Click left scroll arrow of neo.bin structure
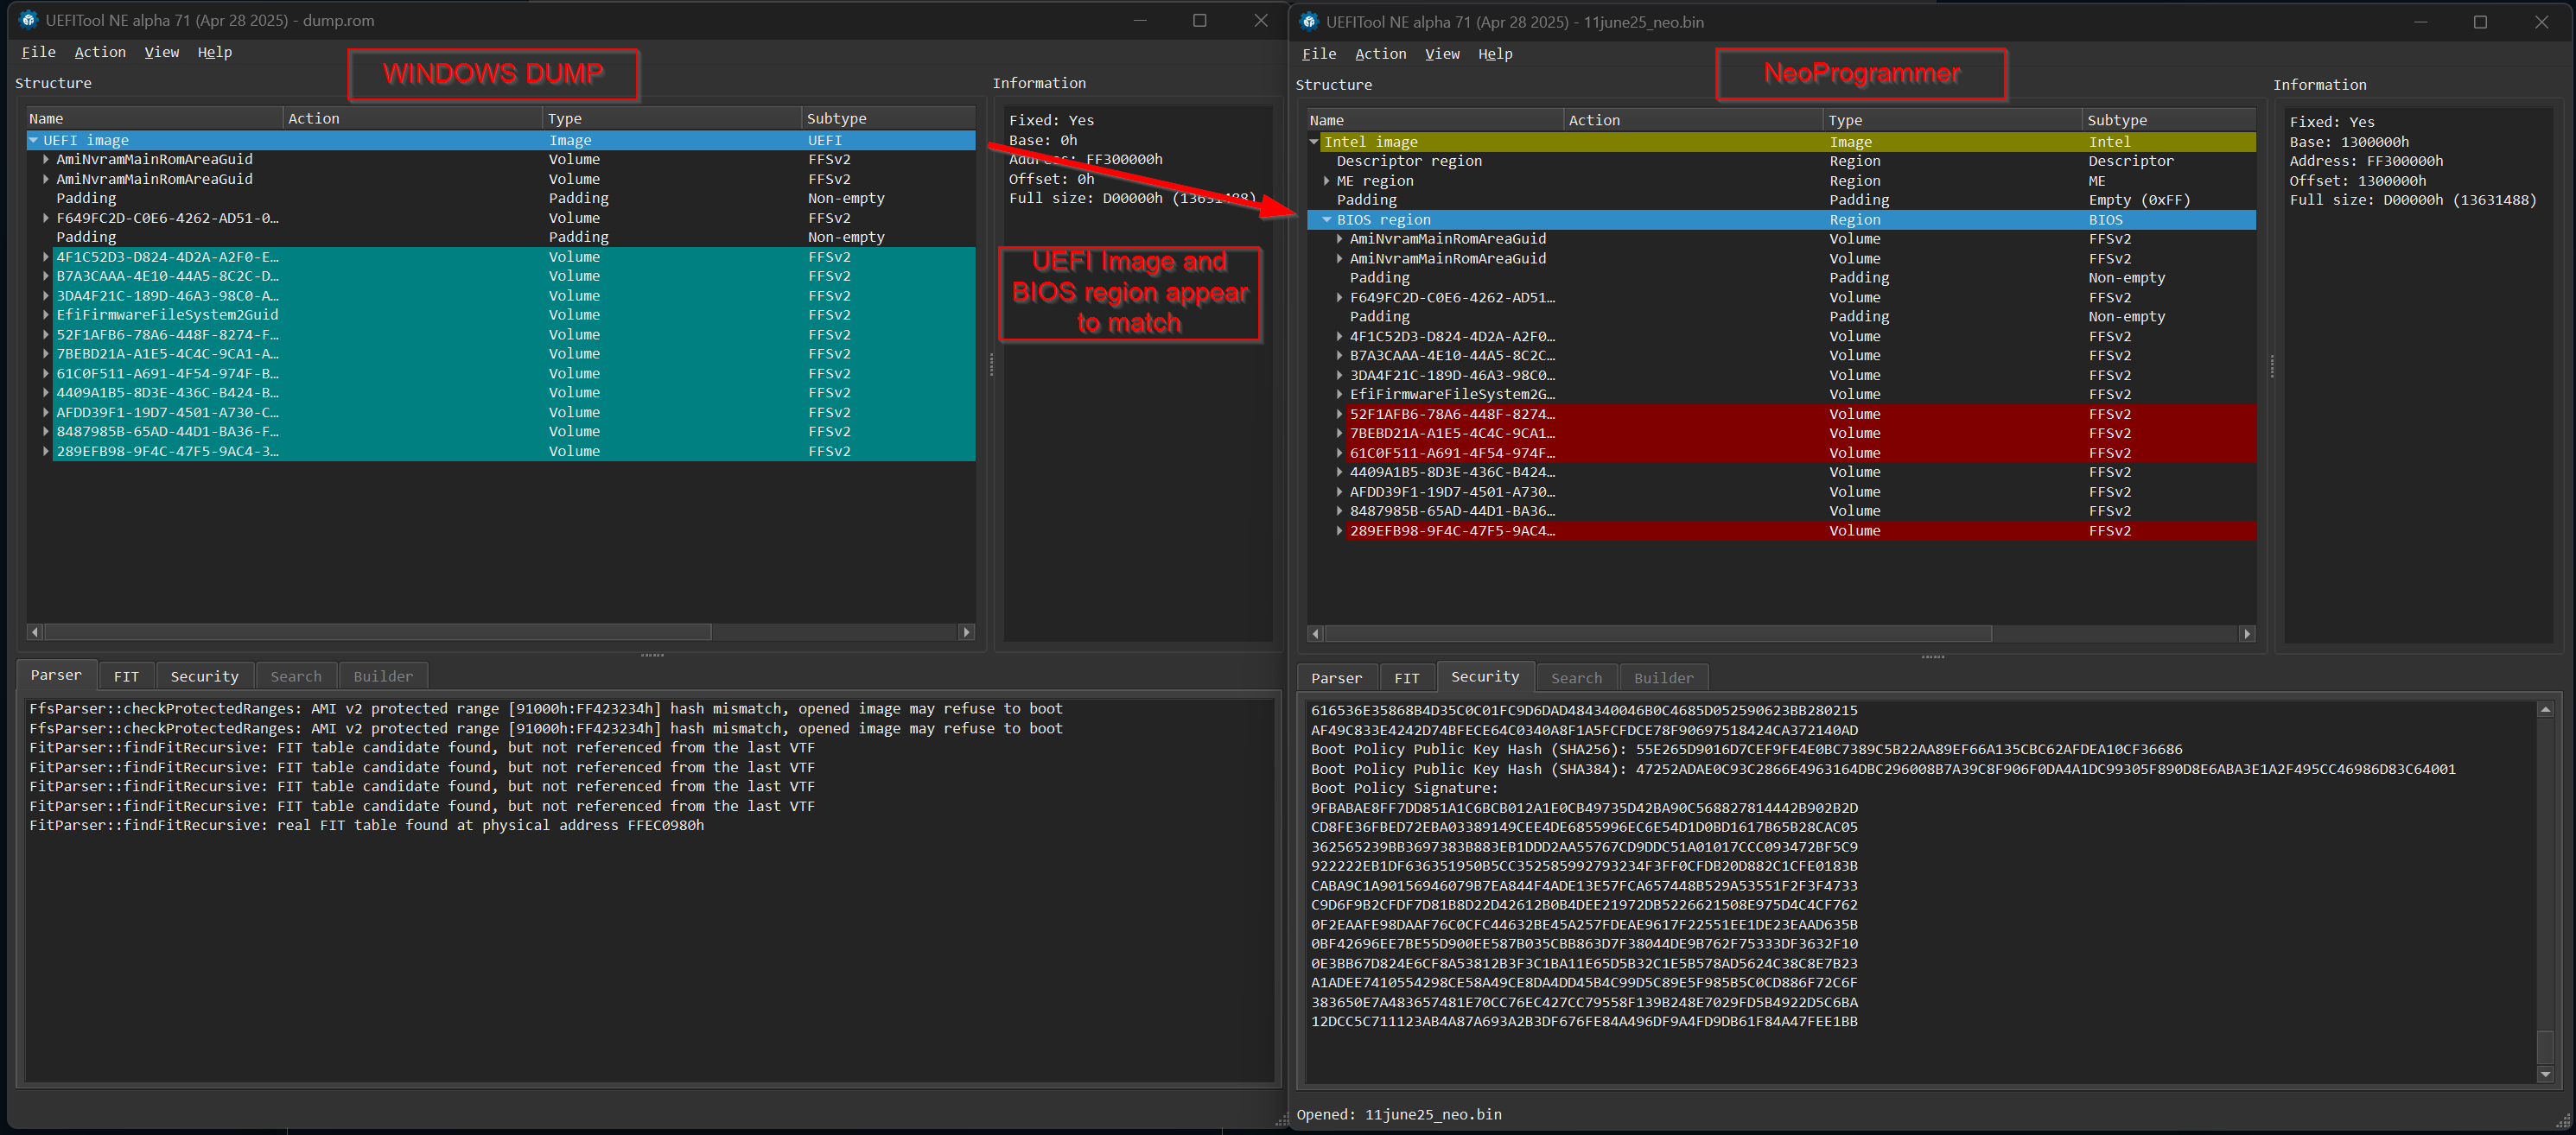This screenshot has height=1135, width=2576. [1316, 635]
